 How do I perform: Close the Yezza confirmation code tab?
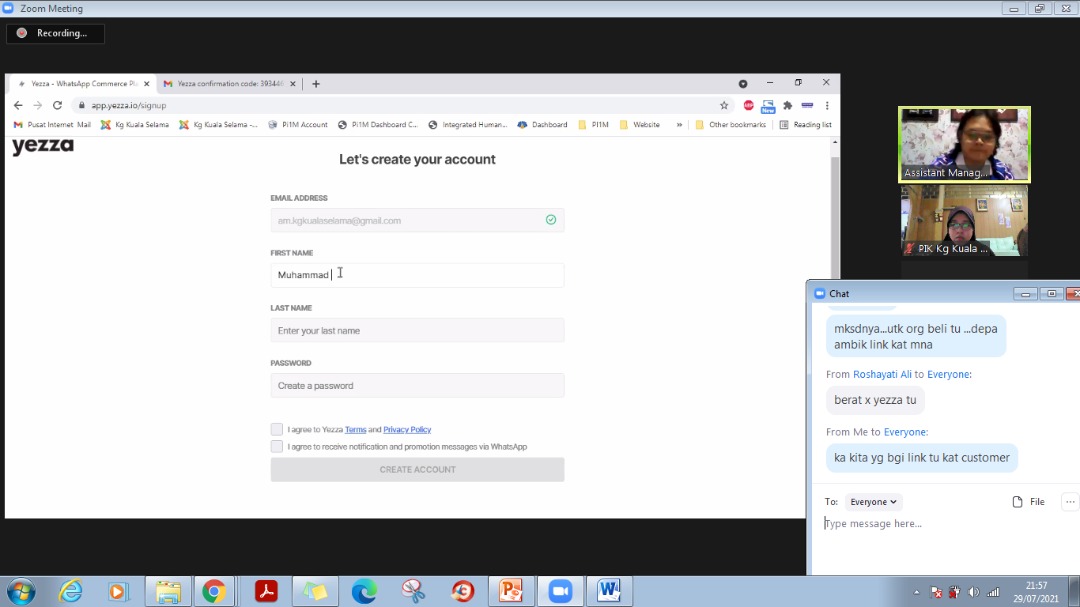[x=293, y=84]
